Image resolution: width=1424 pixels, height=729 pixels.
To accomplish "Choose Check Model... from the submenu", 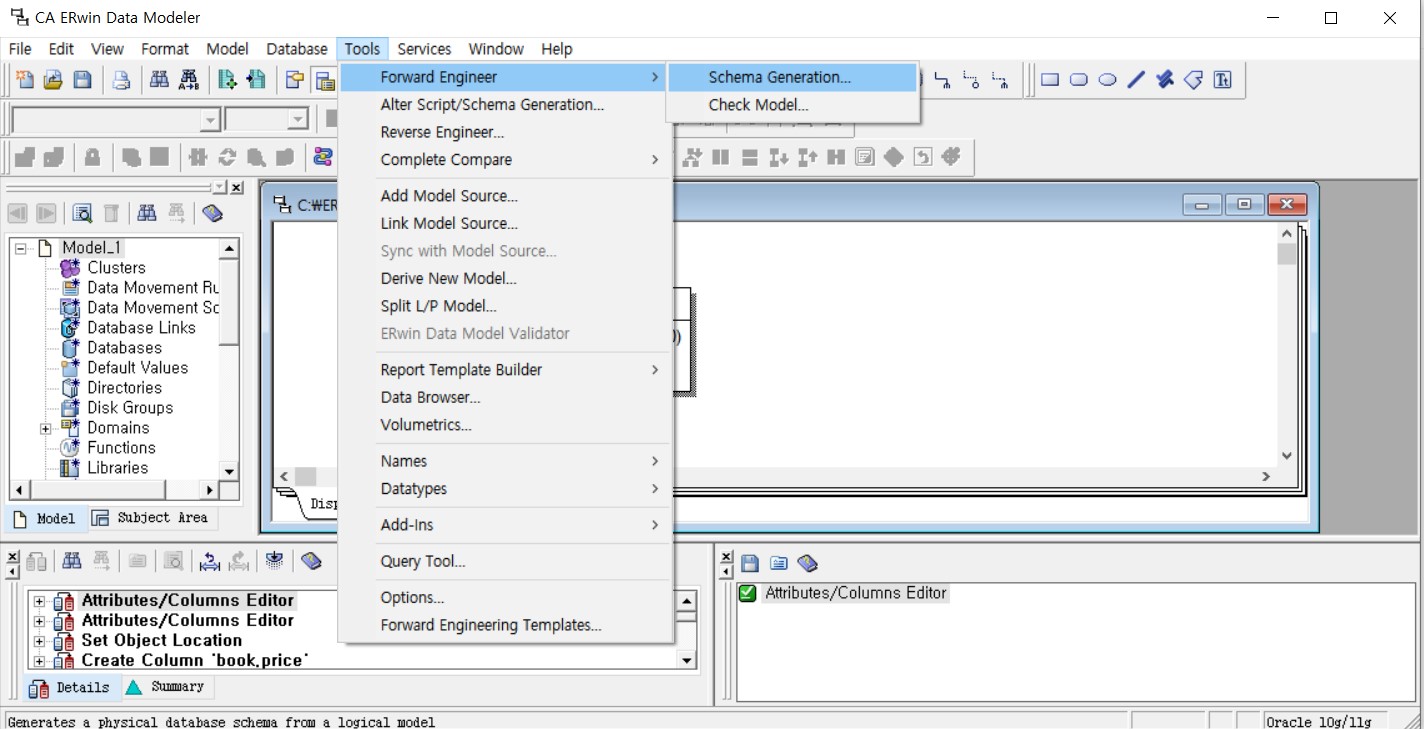I will (x=793, y=105).
